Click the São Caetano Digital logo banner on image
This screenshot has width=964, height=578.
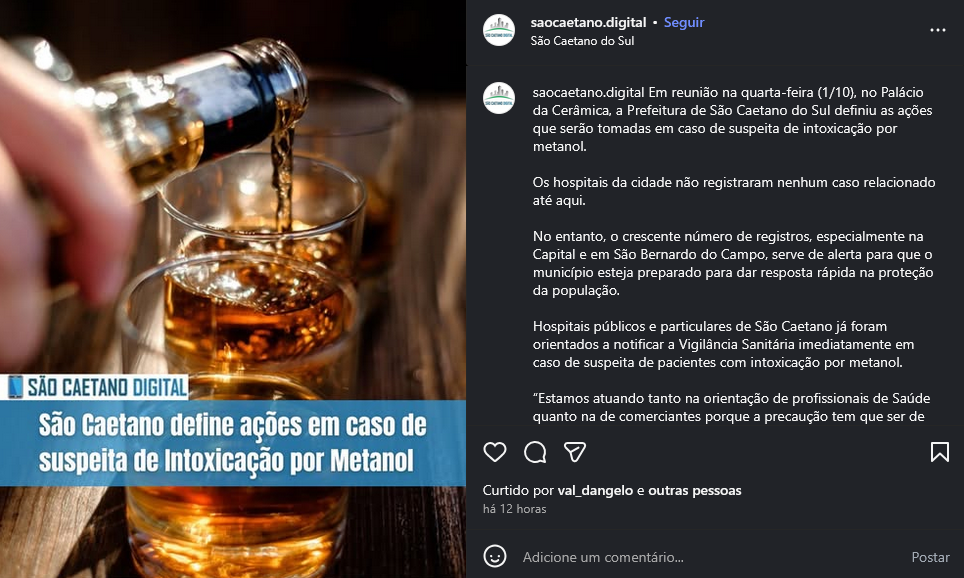pyautogui.click(x=95, y=387)
